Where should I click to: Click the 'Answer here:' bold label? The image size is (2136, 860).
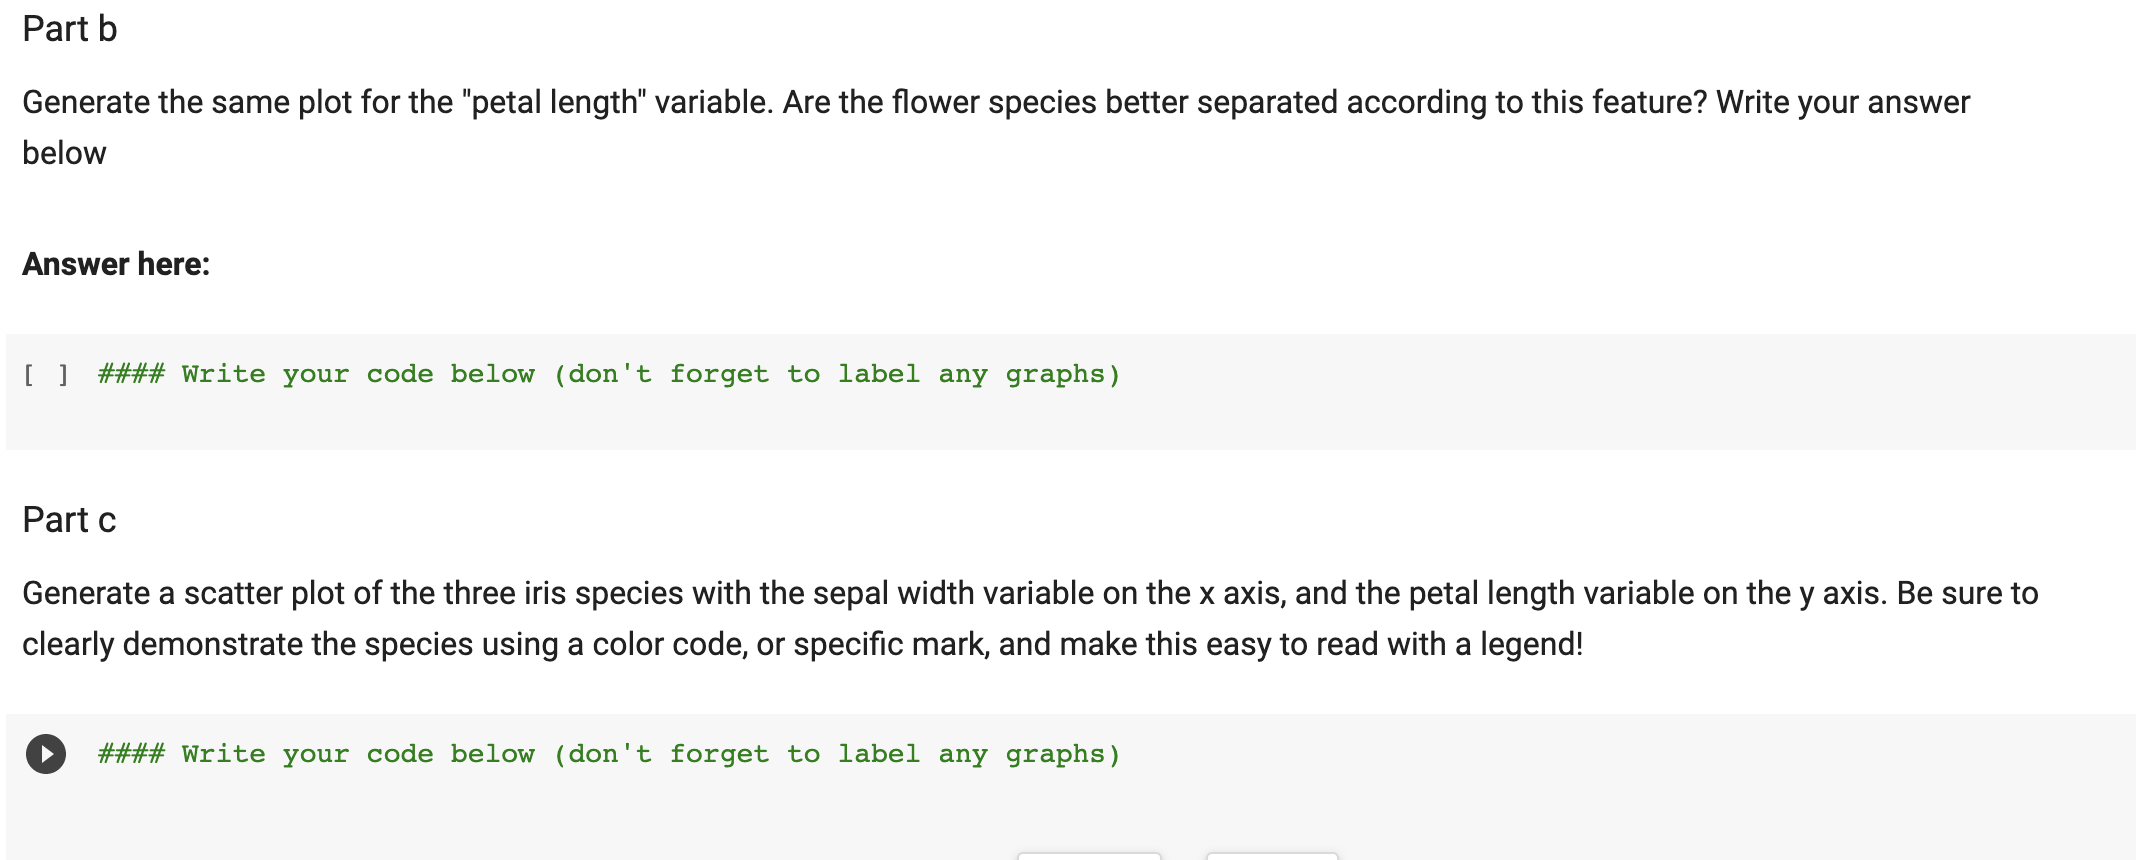(x=116, y=263)
